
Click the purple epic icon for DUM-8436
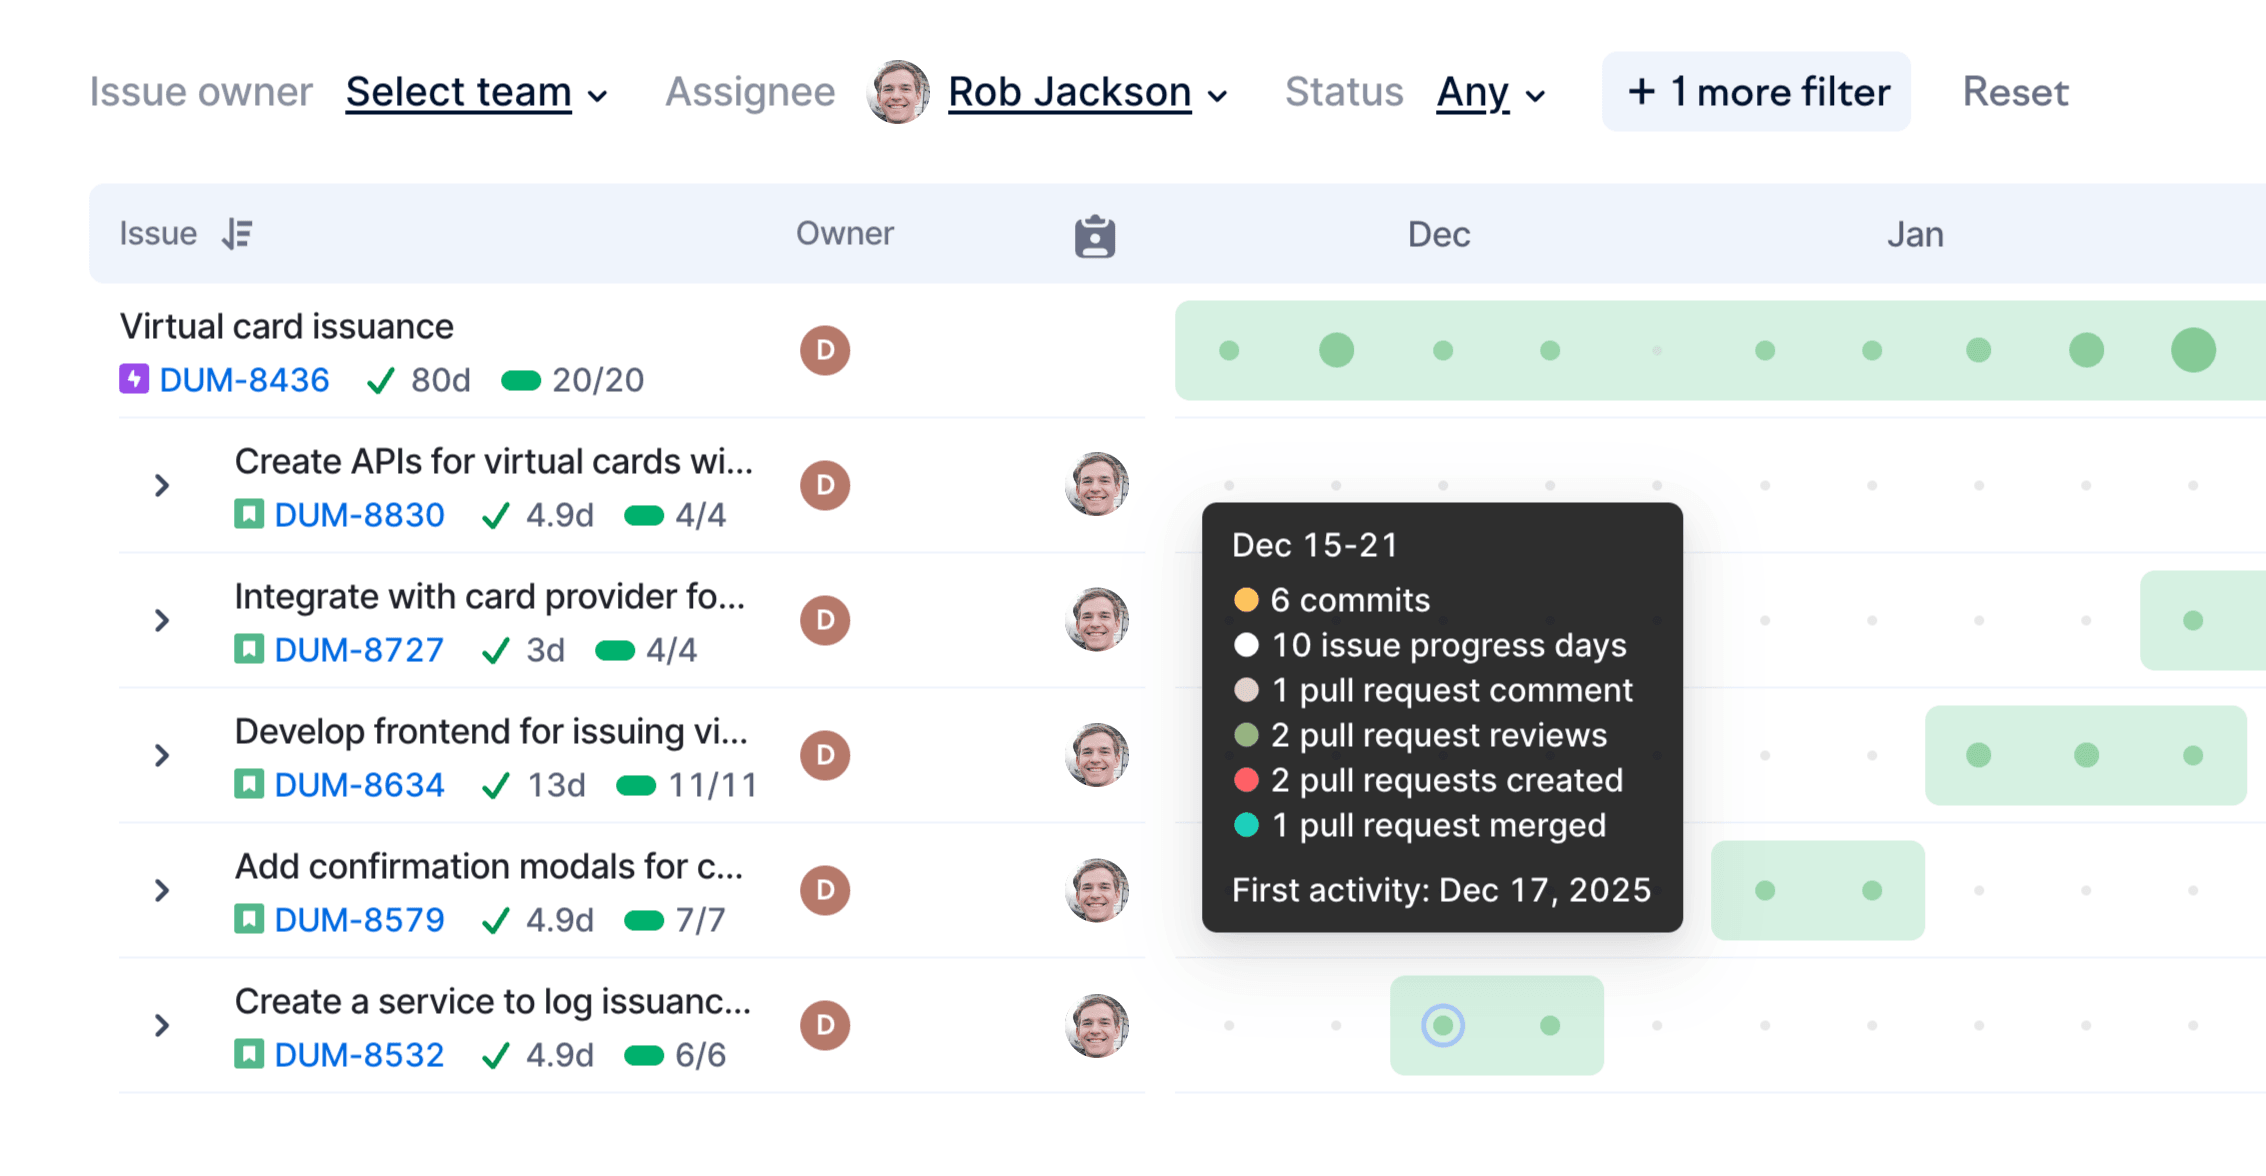click(134, 380)
